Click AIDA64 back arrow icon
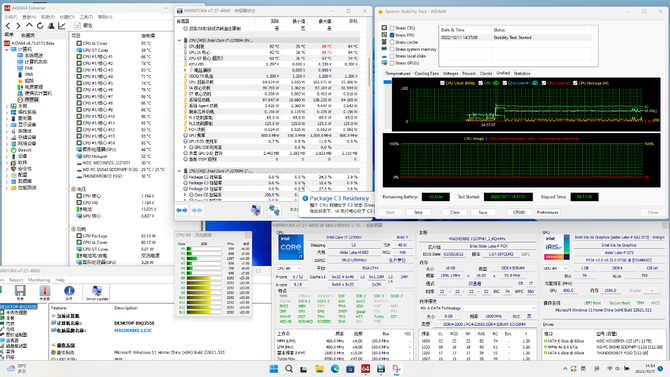This screenshot has width=670, height=377. tap(8, 26)
